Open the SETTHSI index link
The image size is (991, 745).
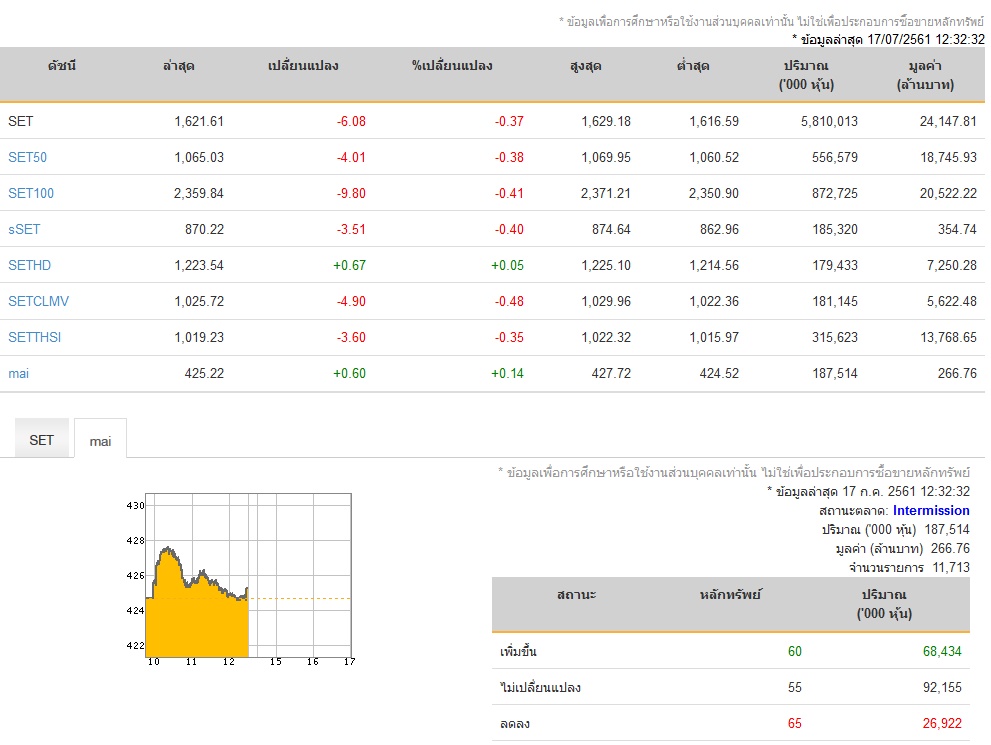tap(35, 337)
